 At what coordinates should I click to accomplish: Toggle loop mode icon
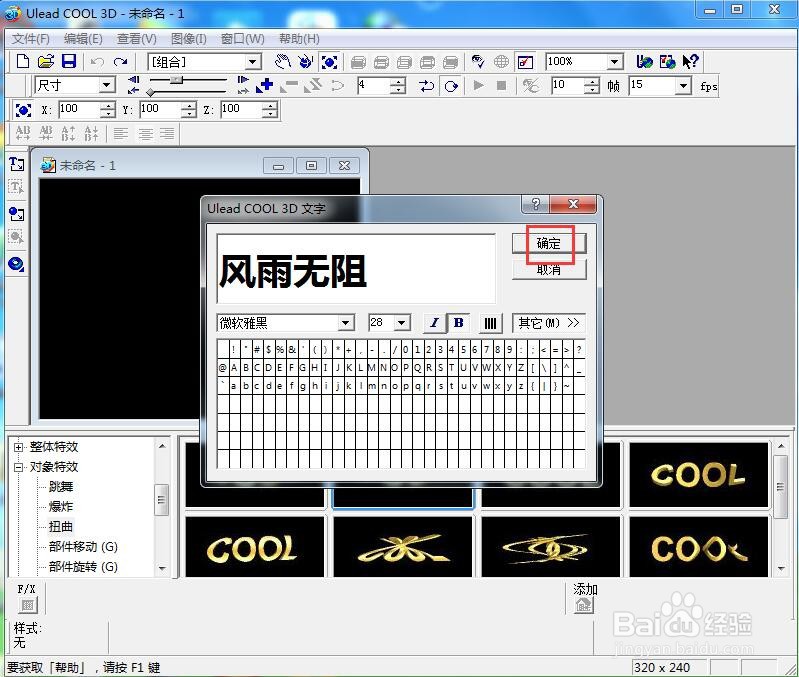(x=451, y=86)
